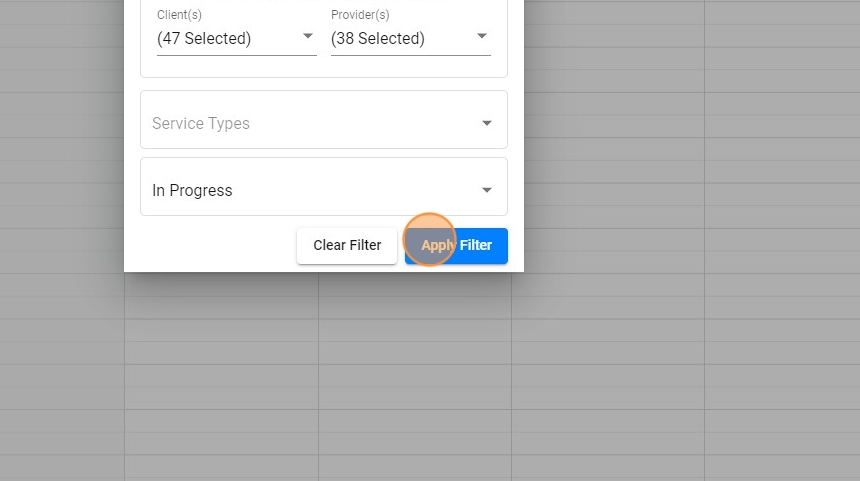Image resolution: width=860 pixels, height=481 pixels.
Task: Click the In Progress status text
Action: 192,190
